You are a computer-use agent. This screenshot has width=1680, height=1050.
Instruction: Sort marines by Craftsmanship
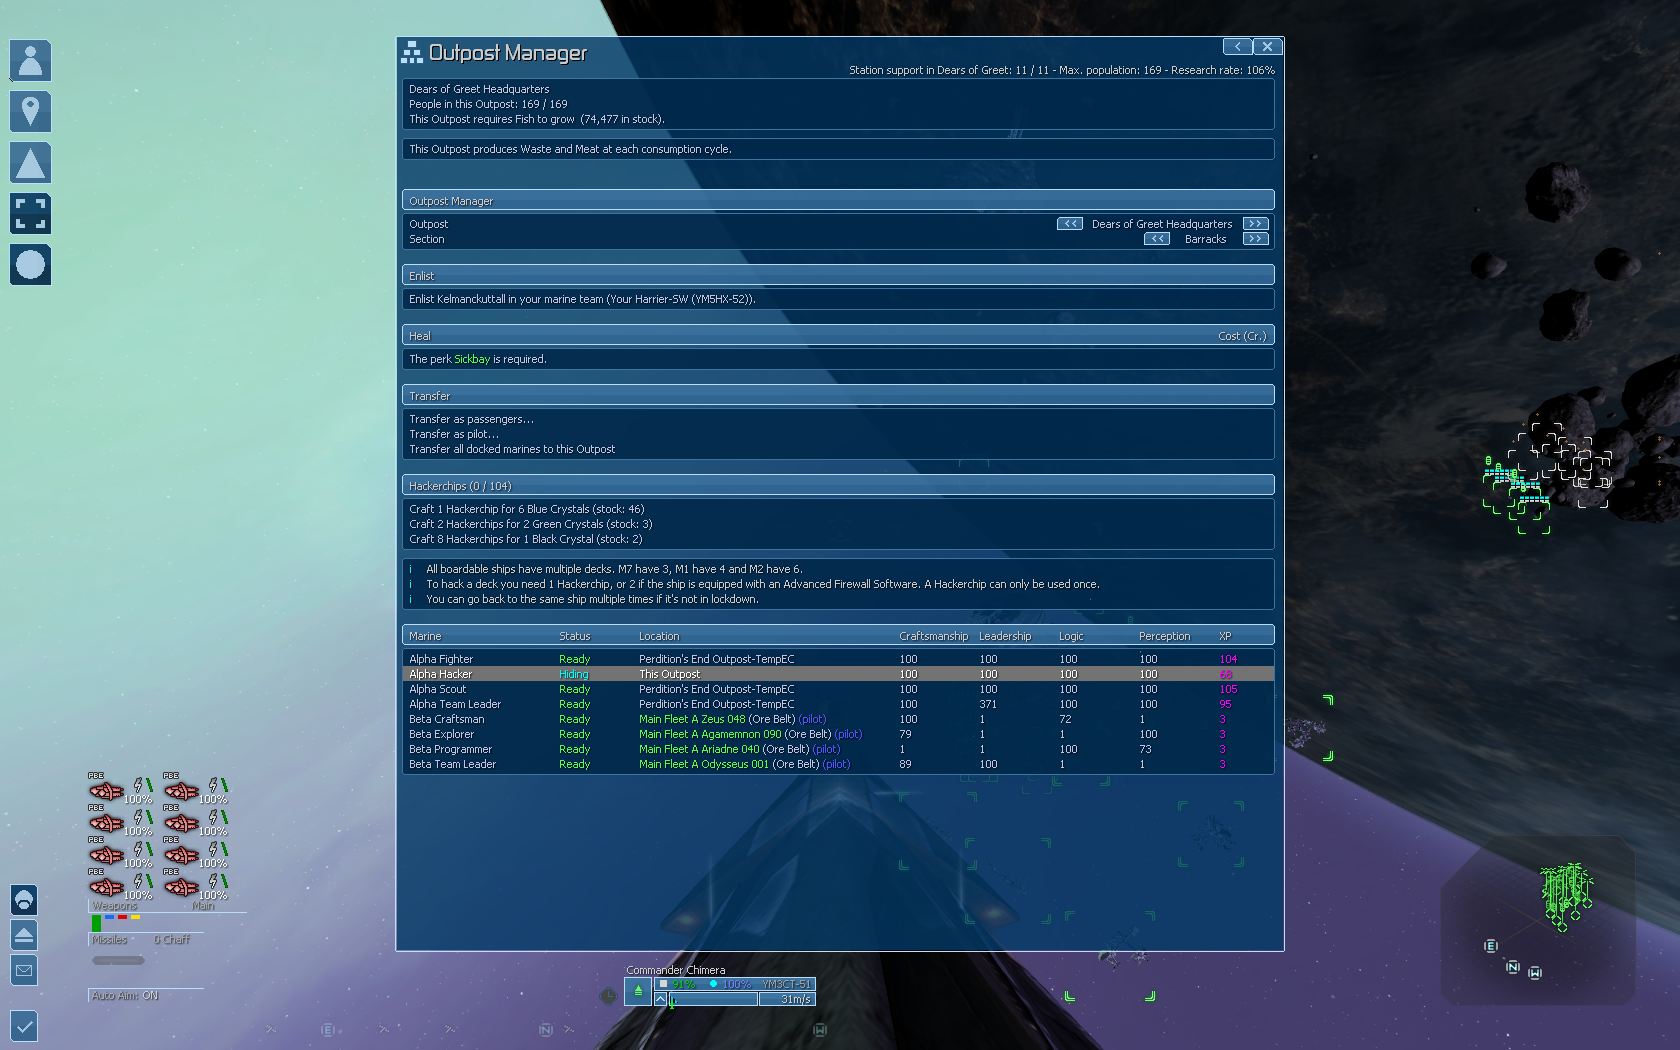(x=933, y=636)
